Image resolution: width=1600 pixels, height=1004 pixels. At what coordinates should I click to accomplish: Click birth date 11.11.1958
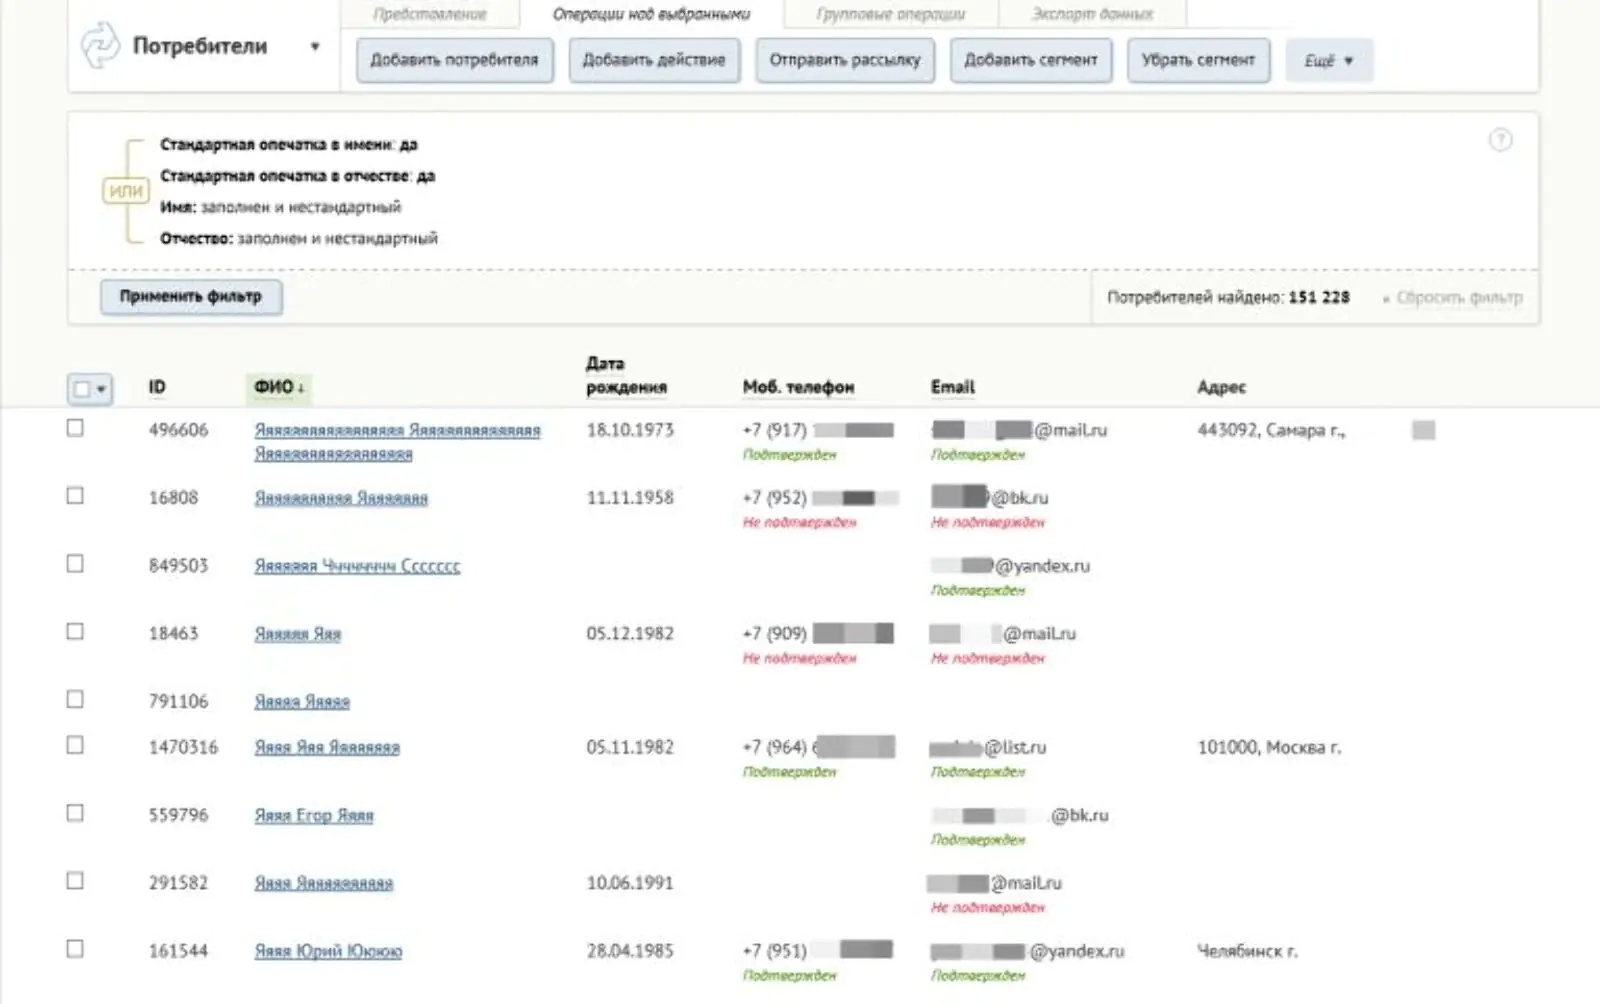point(630,498)
